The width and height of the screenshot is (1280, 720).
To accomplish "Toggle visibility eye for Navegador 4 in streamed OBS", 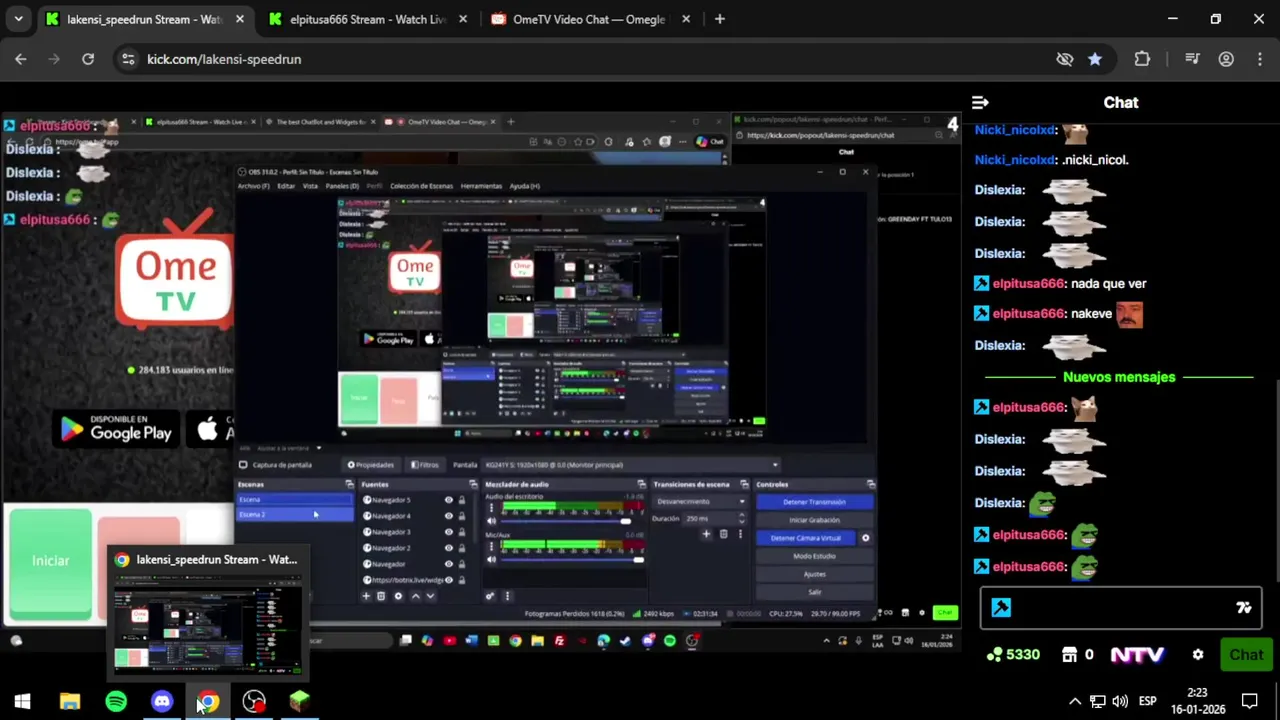I will pos(448,516).
